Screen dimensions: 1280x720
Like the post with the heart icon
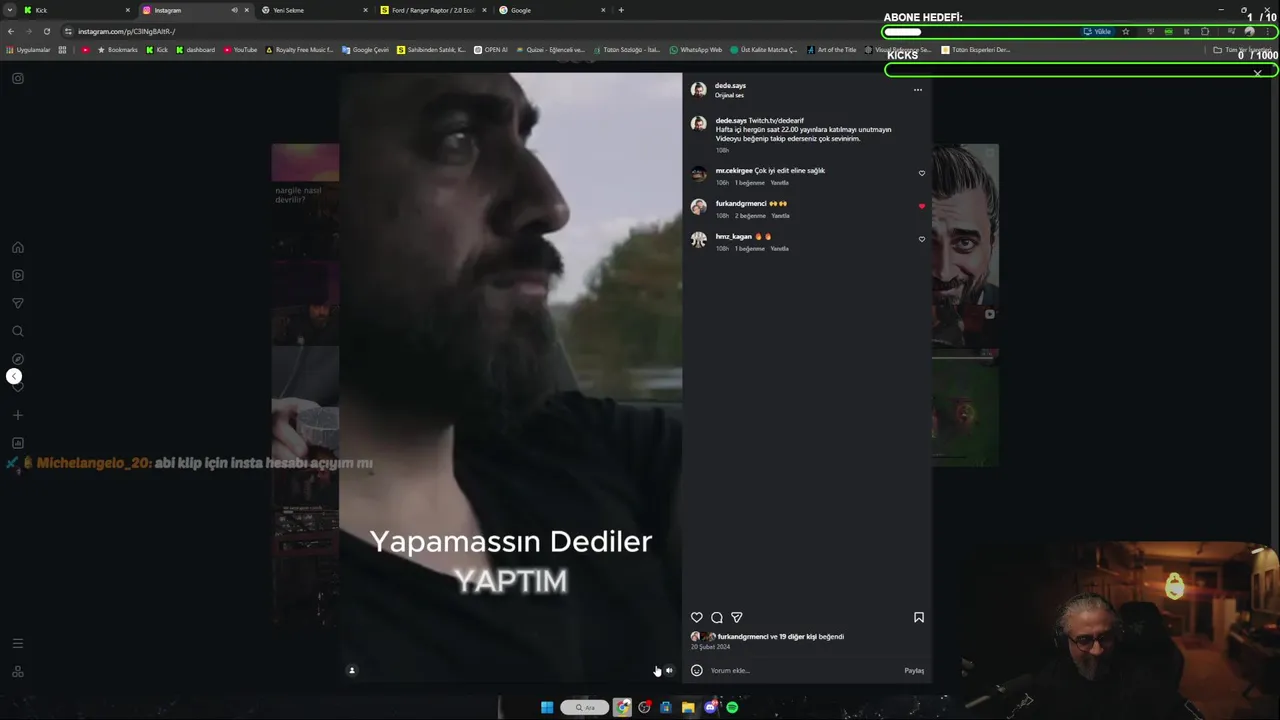click(x=697, y=617)
